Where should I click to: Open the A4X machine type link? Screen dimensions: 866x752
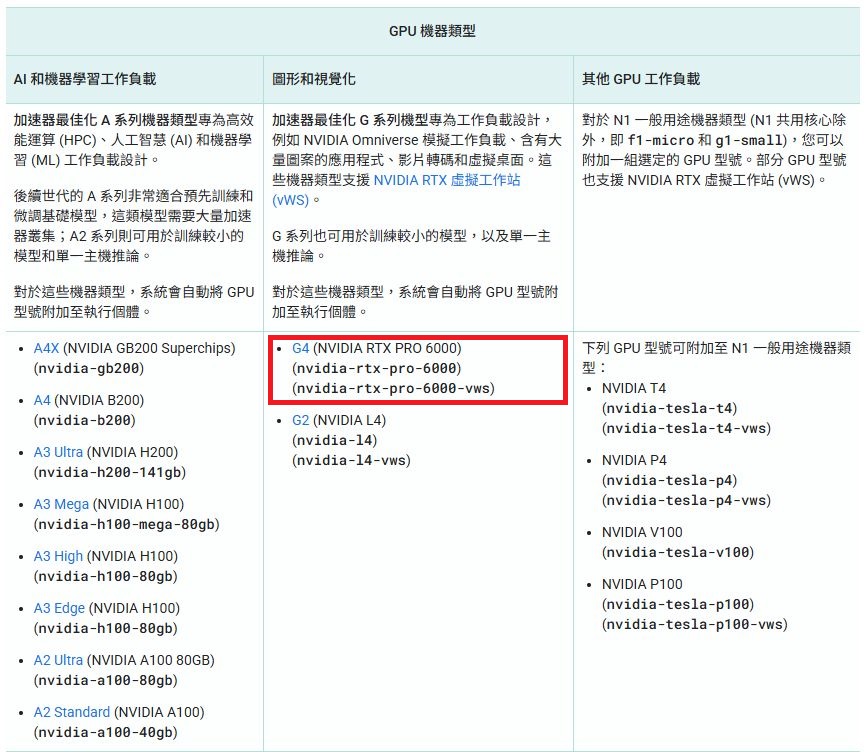48,348
